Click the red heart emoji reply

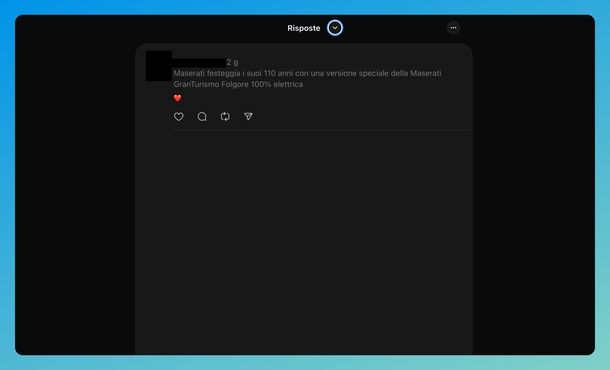177,98
